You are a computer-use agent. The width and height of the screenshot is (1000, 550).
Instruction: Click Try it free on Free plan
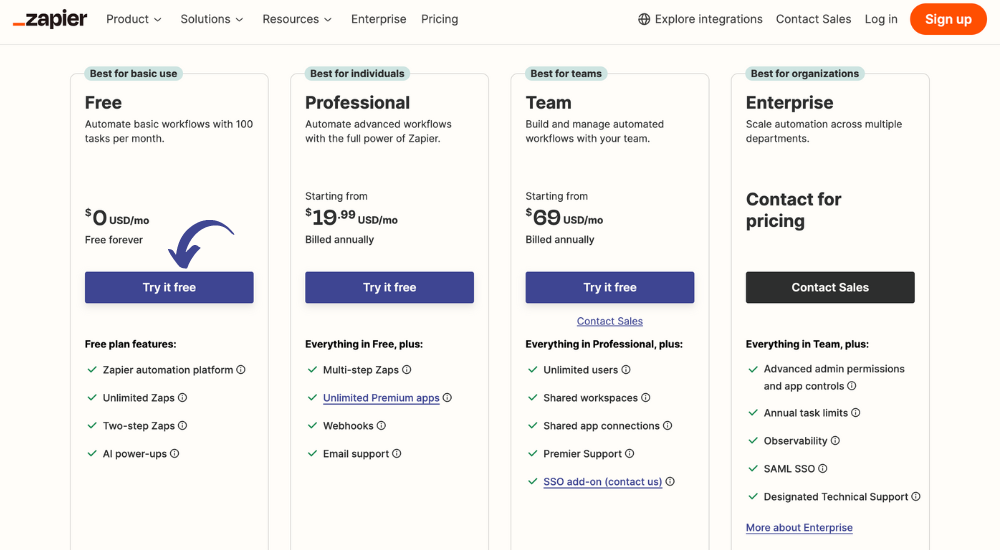pos(169,287)
